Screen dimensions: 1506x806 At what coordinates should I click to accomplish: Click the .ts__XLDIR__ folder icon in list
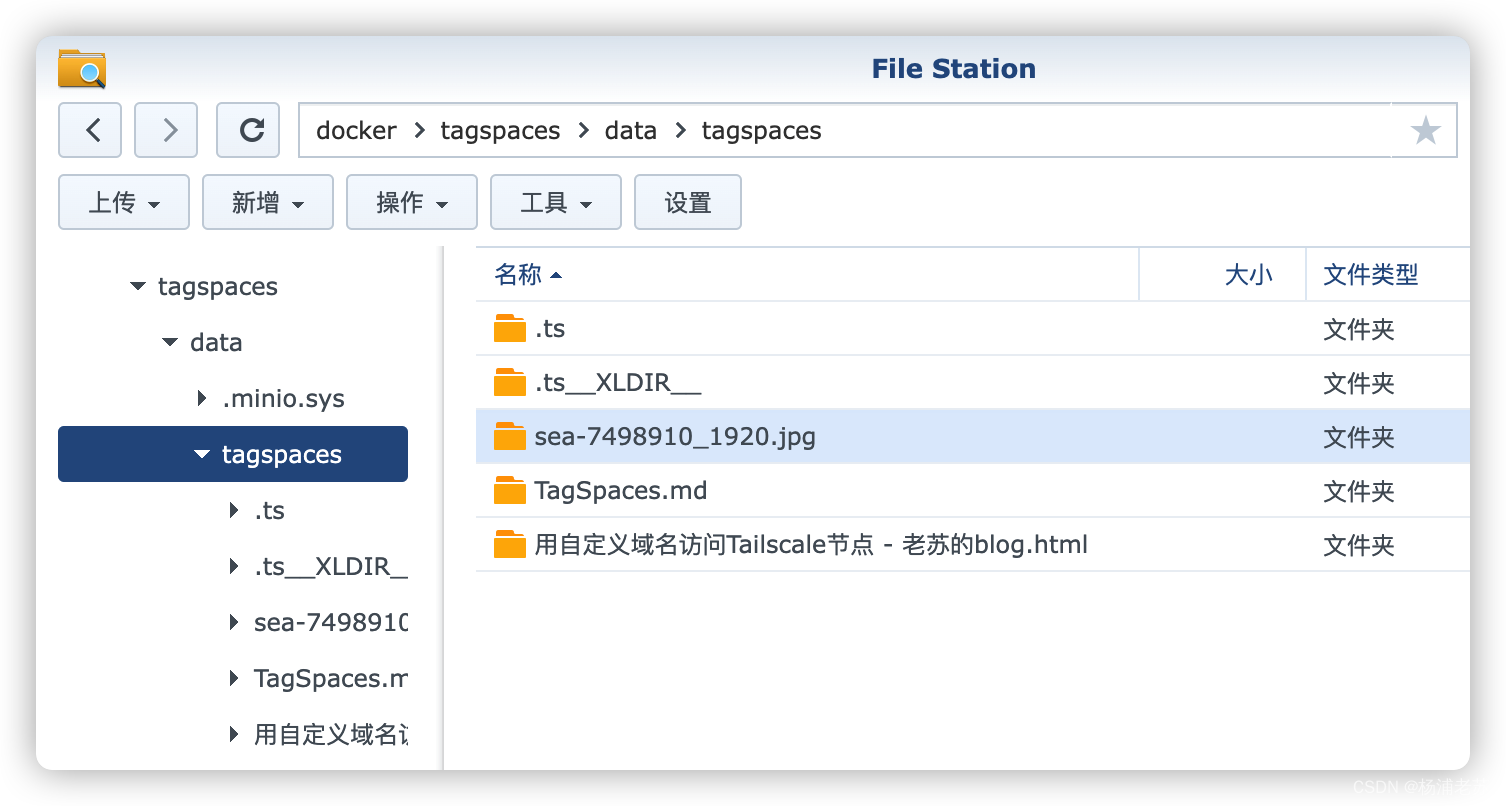(x=510, y=382)
